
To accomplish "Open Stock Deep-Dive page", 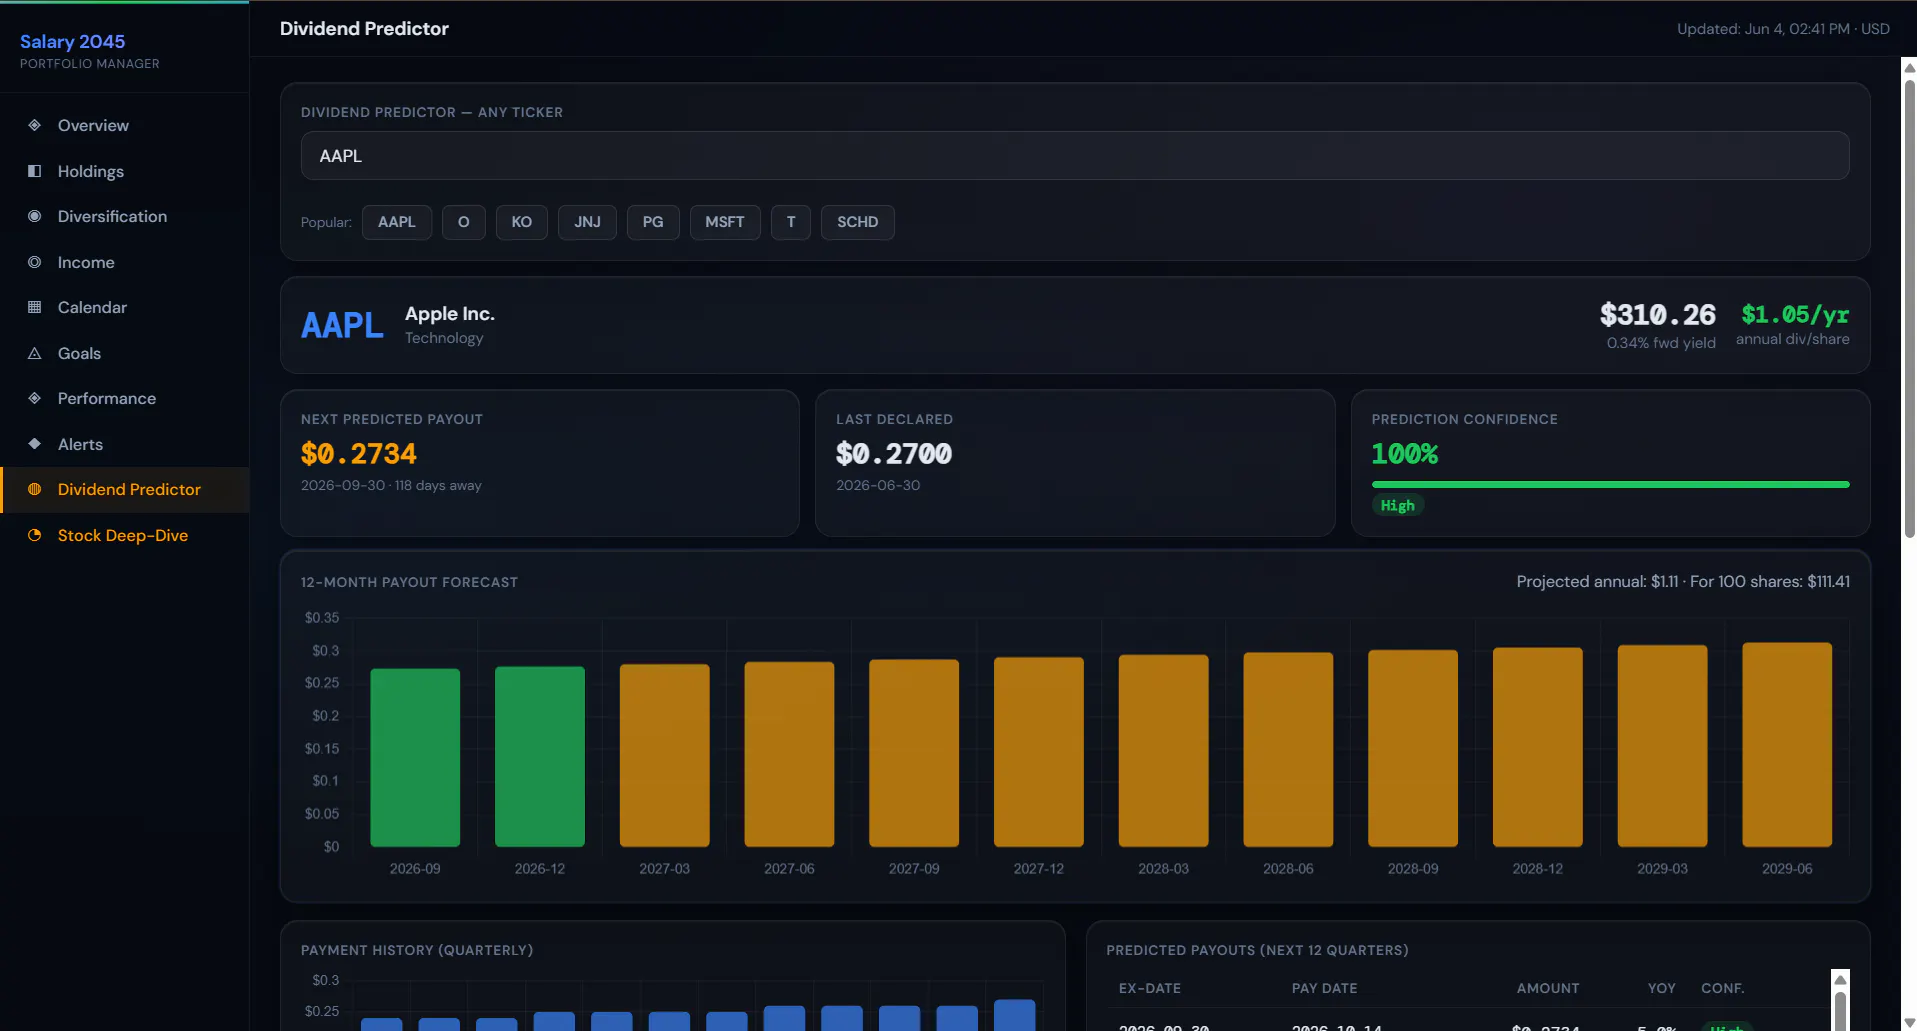I will pyautogui.click(x=124, y=535).
